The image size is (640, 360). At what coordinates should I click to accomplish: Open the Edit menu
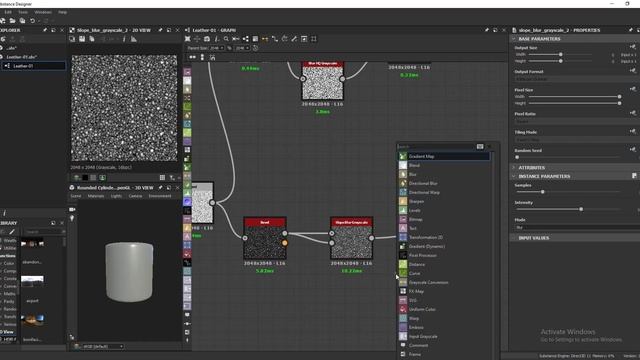(8, 12)
